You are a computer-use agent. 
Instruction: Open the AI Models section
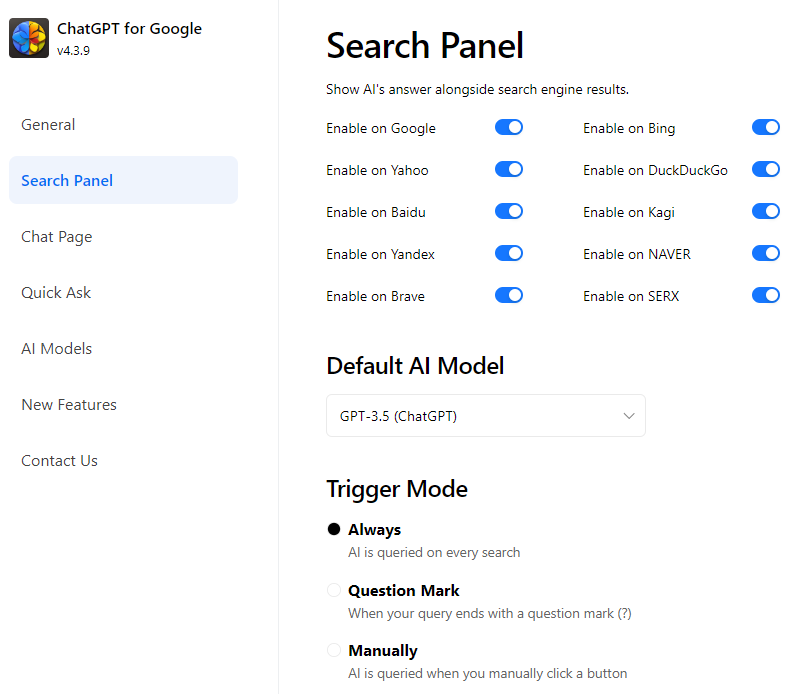[56, 348]
